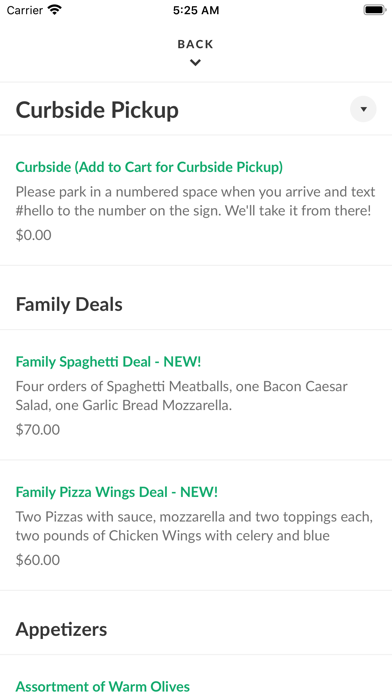Open the Curbside Pickup dropdown arrow
The width and height of the screenshot is (392, 696).
363,109
